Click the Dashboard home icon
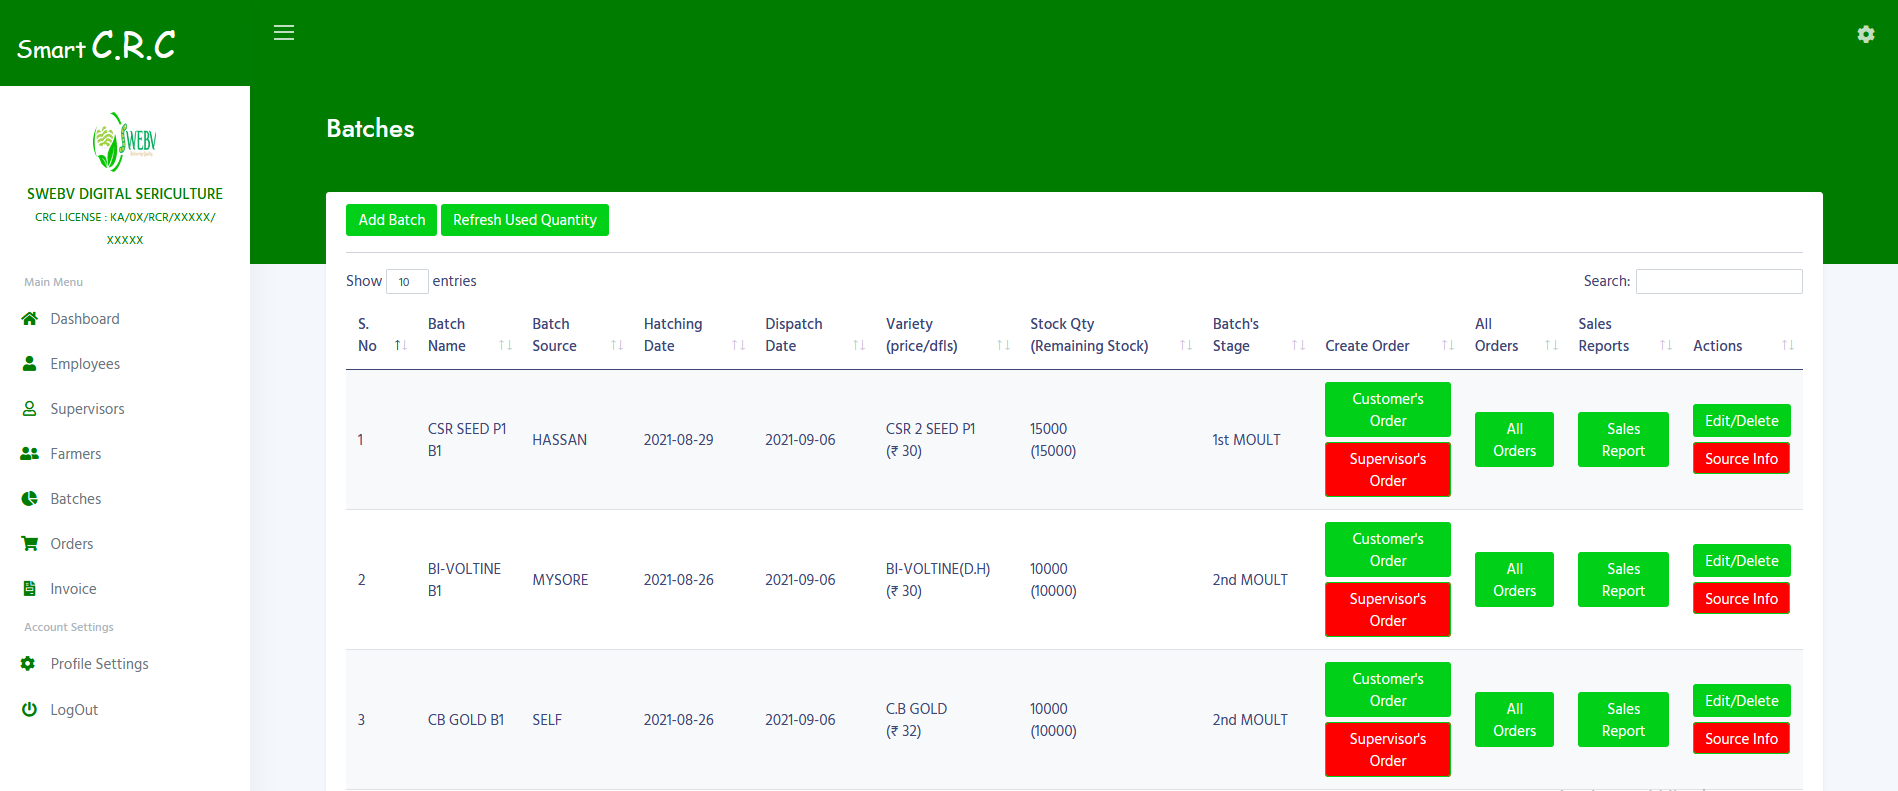Image resolution: width=1898 pixels, height=791 pixels. (30, 319)
